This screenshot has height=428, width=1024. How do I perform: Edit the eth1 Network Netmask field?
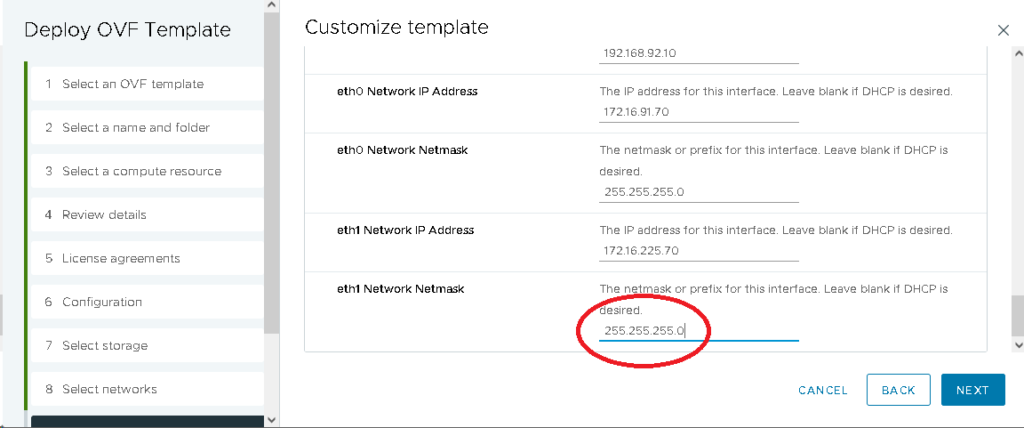(x=698, y=330)
